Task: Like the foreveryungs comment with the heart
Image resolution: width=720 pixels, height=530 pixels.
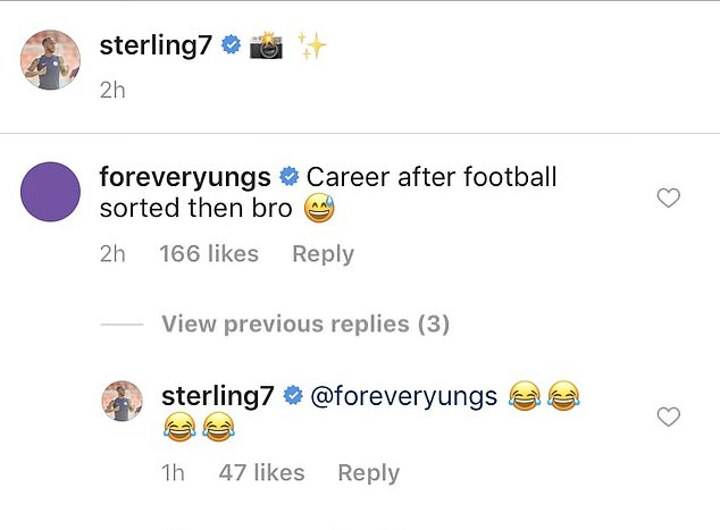Action: [668, 199]
